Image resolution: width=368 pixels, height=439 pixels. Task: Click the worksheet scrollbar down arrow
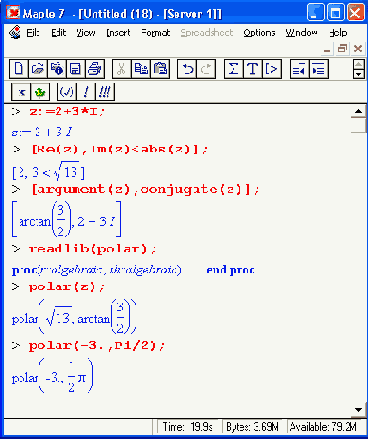[359, 410]
